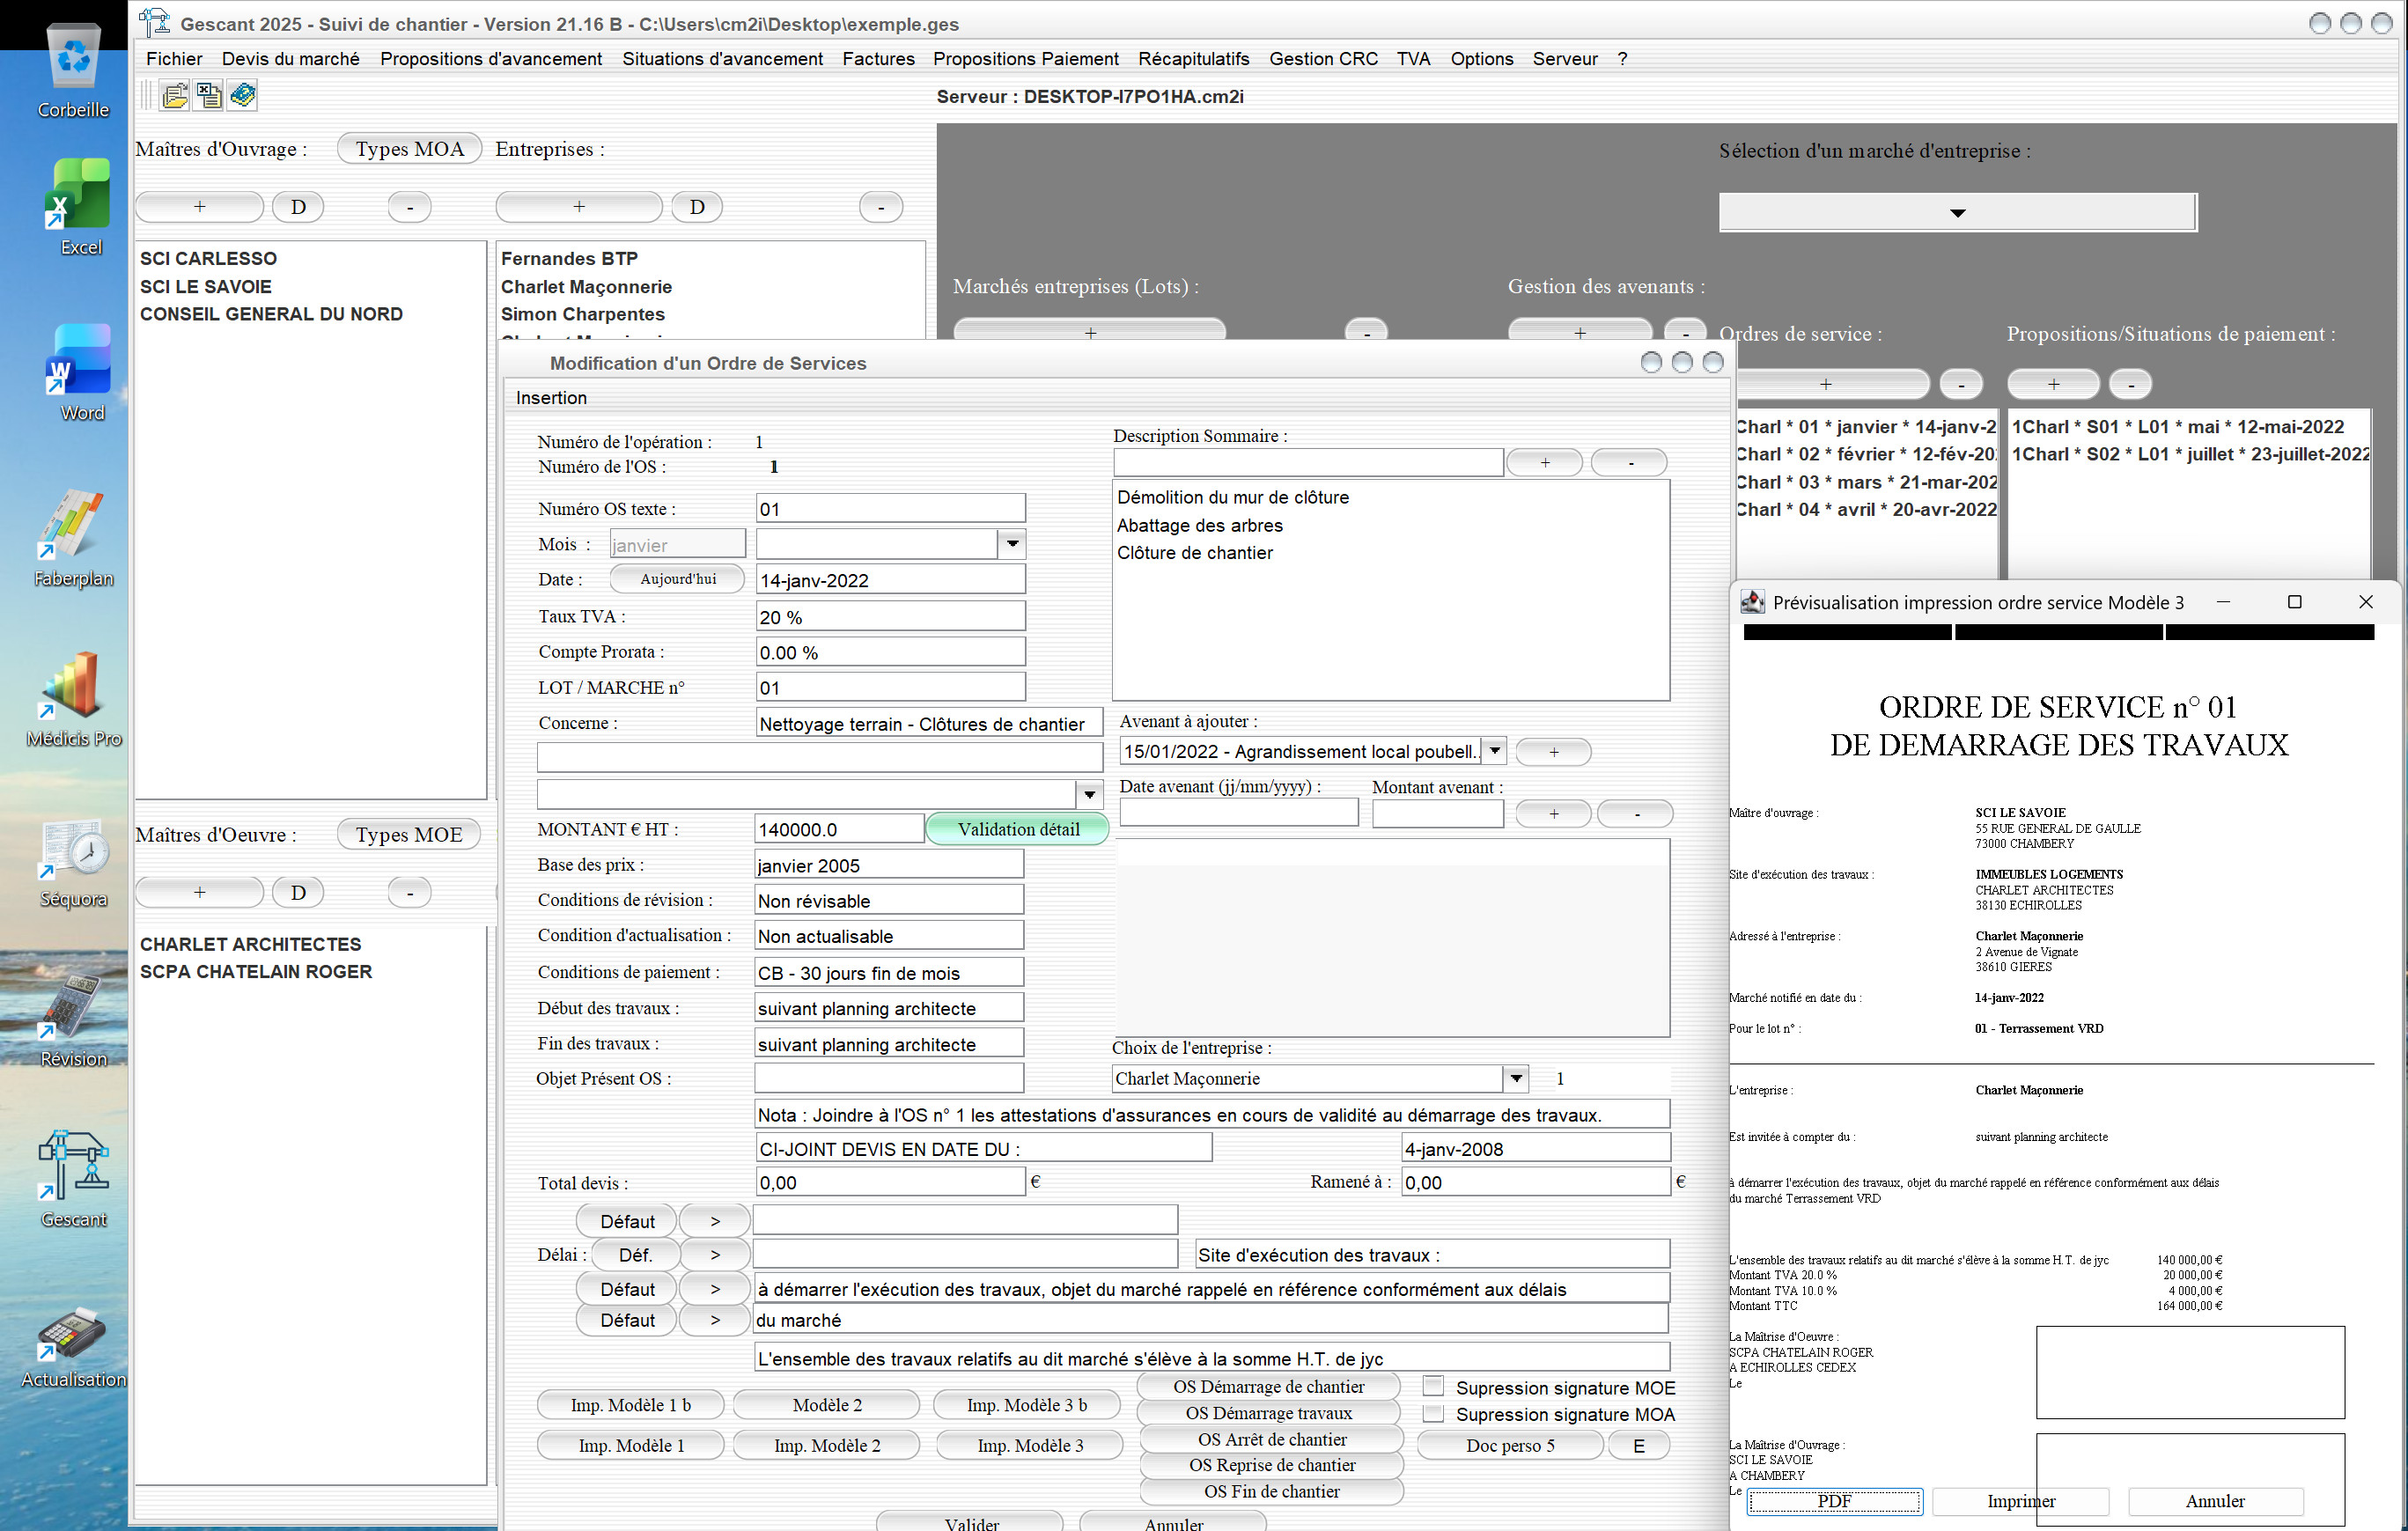Open the Choix de l'entreprise dropdown arrow
The image size is (2408, 1531).
[1516, 1078]
